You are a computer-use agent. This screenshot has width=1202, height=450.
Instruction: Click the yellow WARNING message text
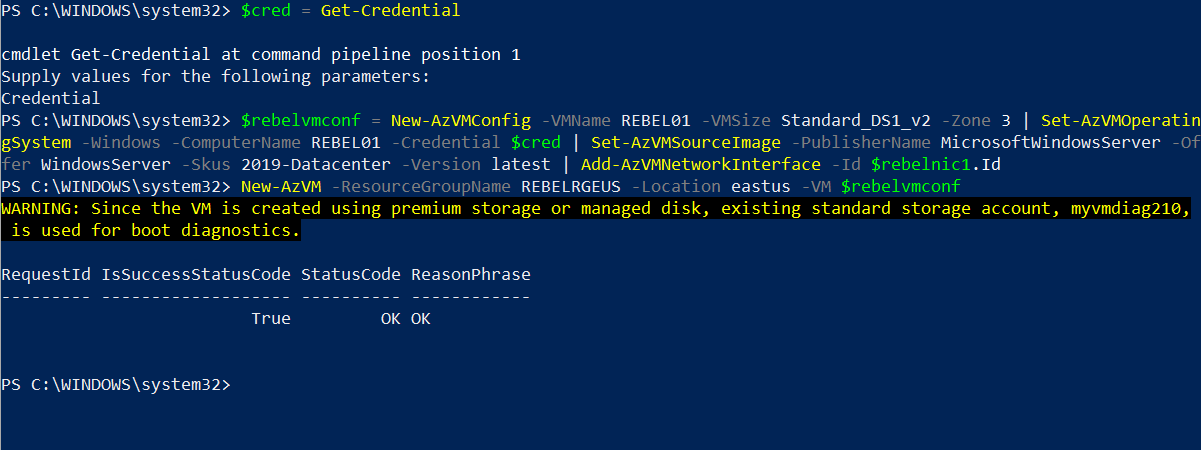[x=597, y=219]
